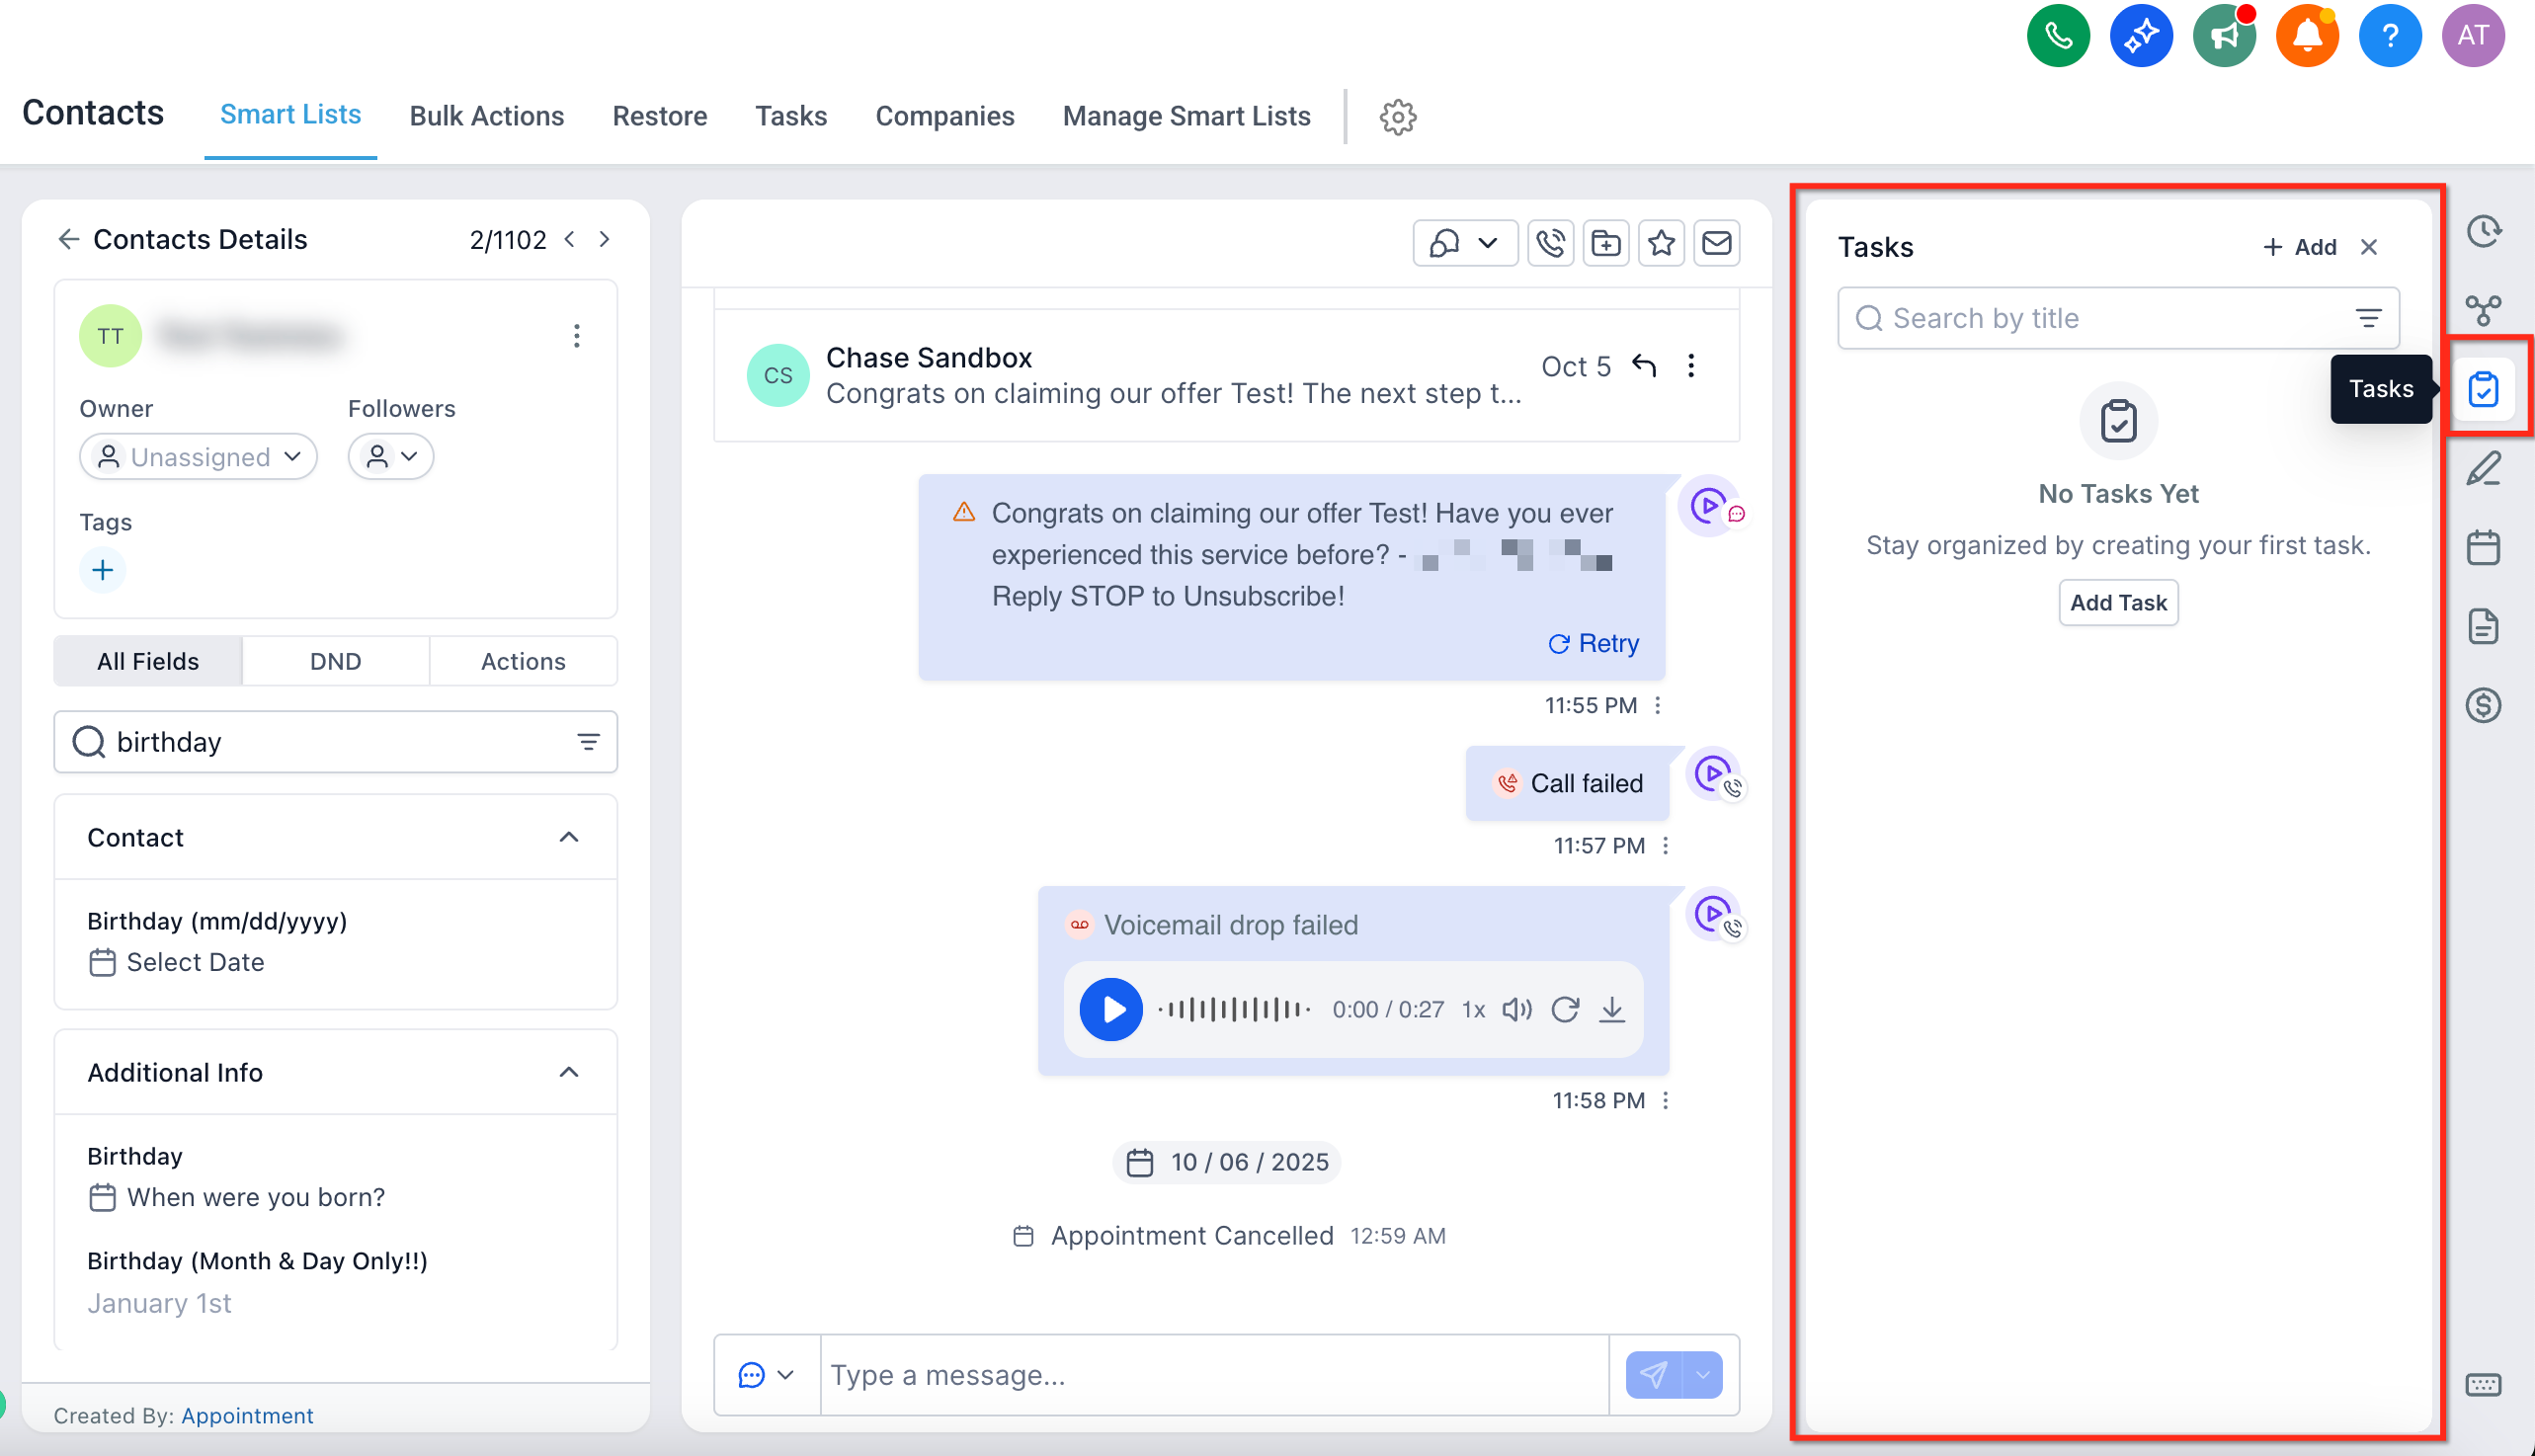Viewport: 2535px width, 1456px height.
Task: Open the Owner Unassigned dropdown
Action: coord(198,457)
